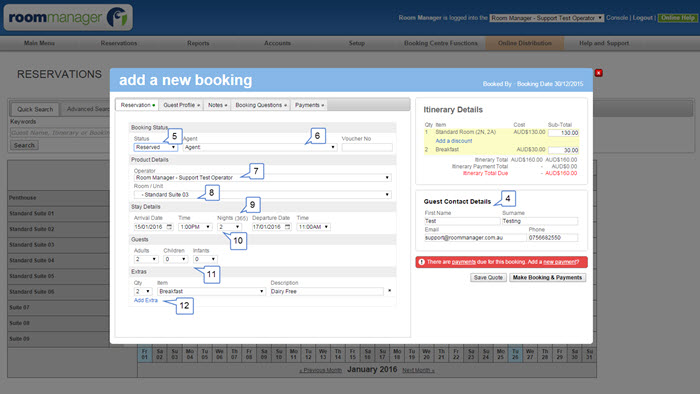Open the Departure Date calendar picker icon
This screenshot has height=394, width=700.
[288, 227]
